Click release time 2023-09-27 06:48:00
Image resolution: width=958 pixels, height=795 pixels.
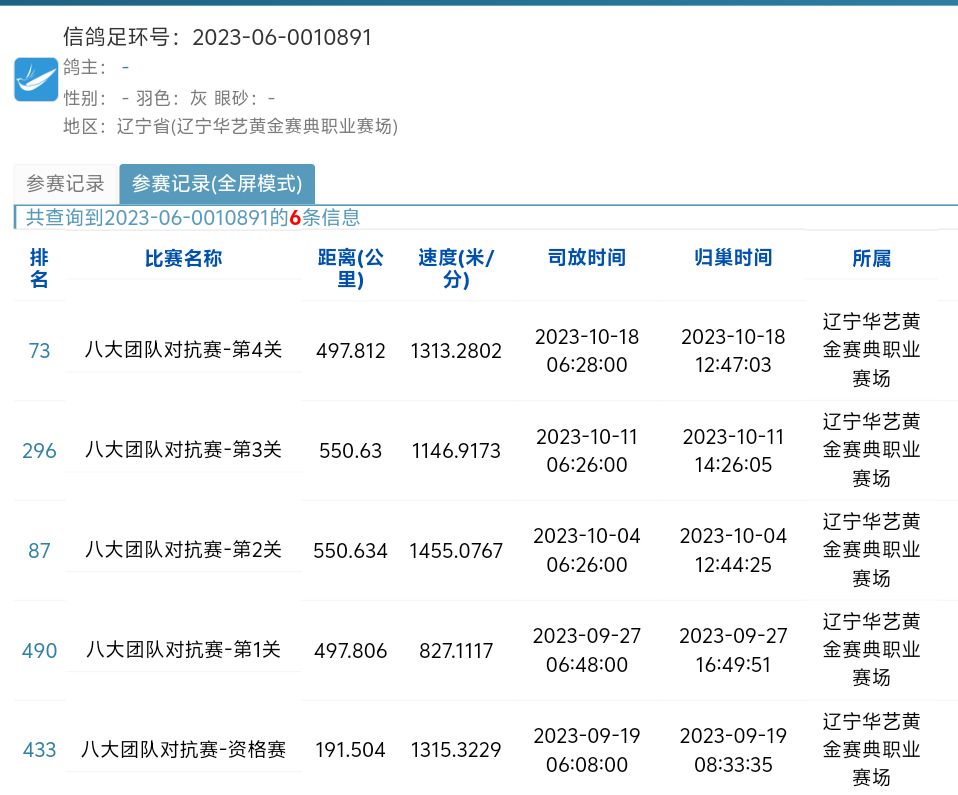click(x=587, y=650)
